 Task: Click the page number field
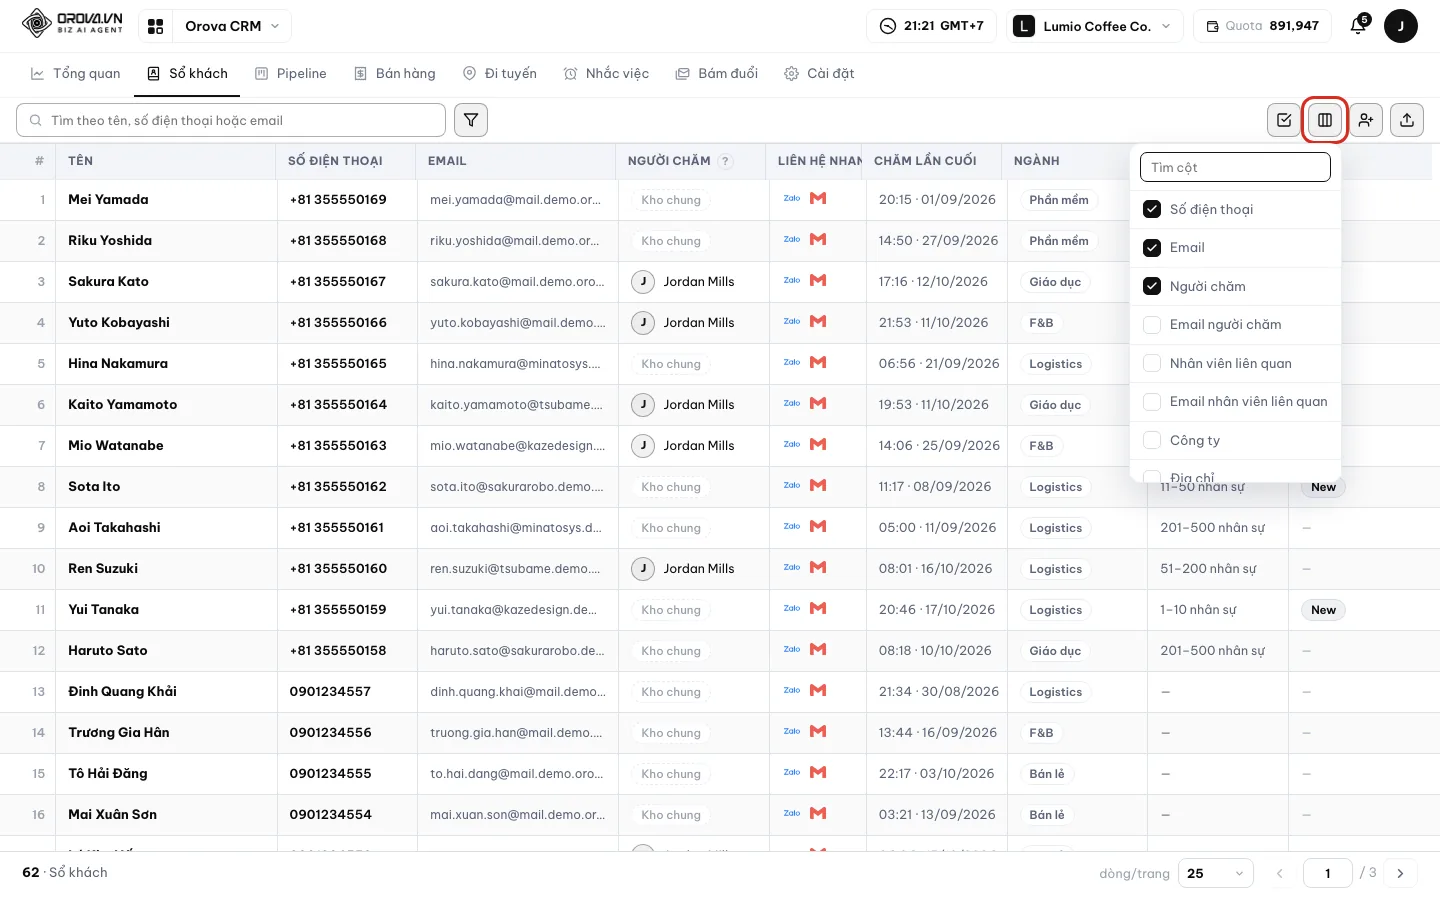1328,873
